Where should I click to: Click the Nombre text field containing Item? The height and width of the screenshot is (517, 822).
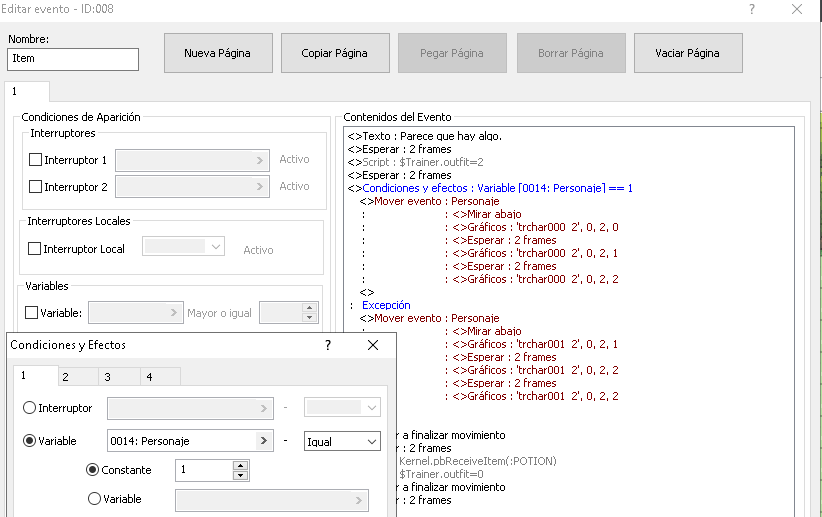click(x=73, y=59)
